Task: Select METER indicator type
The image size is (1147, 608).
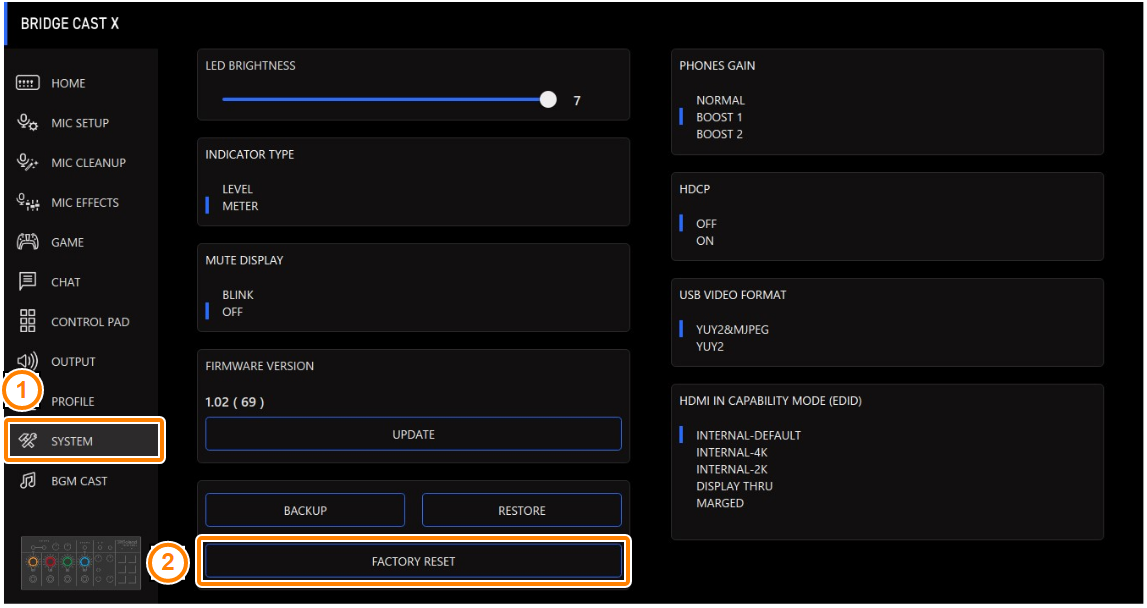Action: pyautogui.click(x=240, y=206)
